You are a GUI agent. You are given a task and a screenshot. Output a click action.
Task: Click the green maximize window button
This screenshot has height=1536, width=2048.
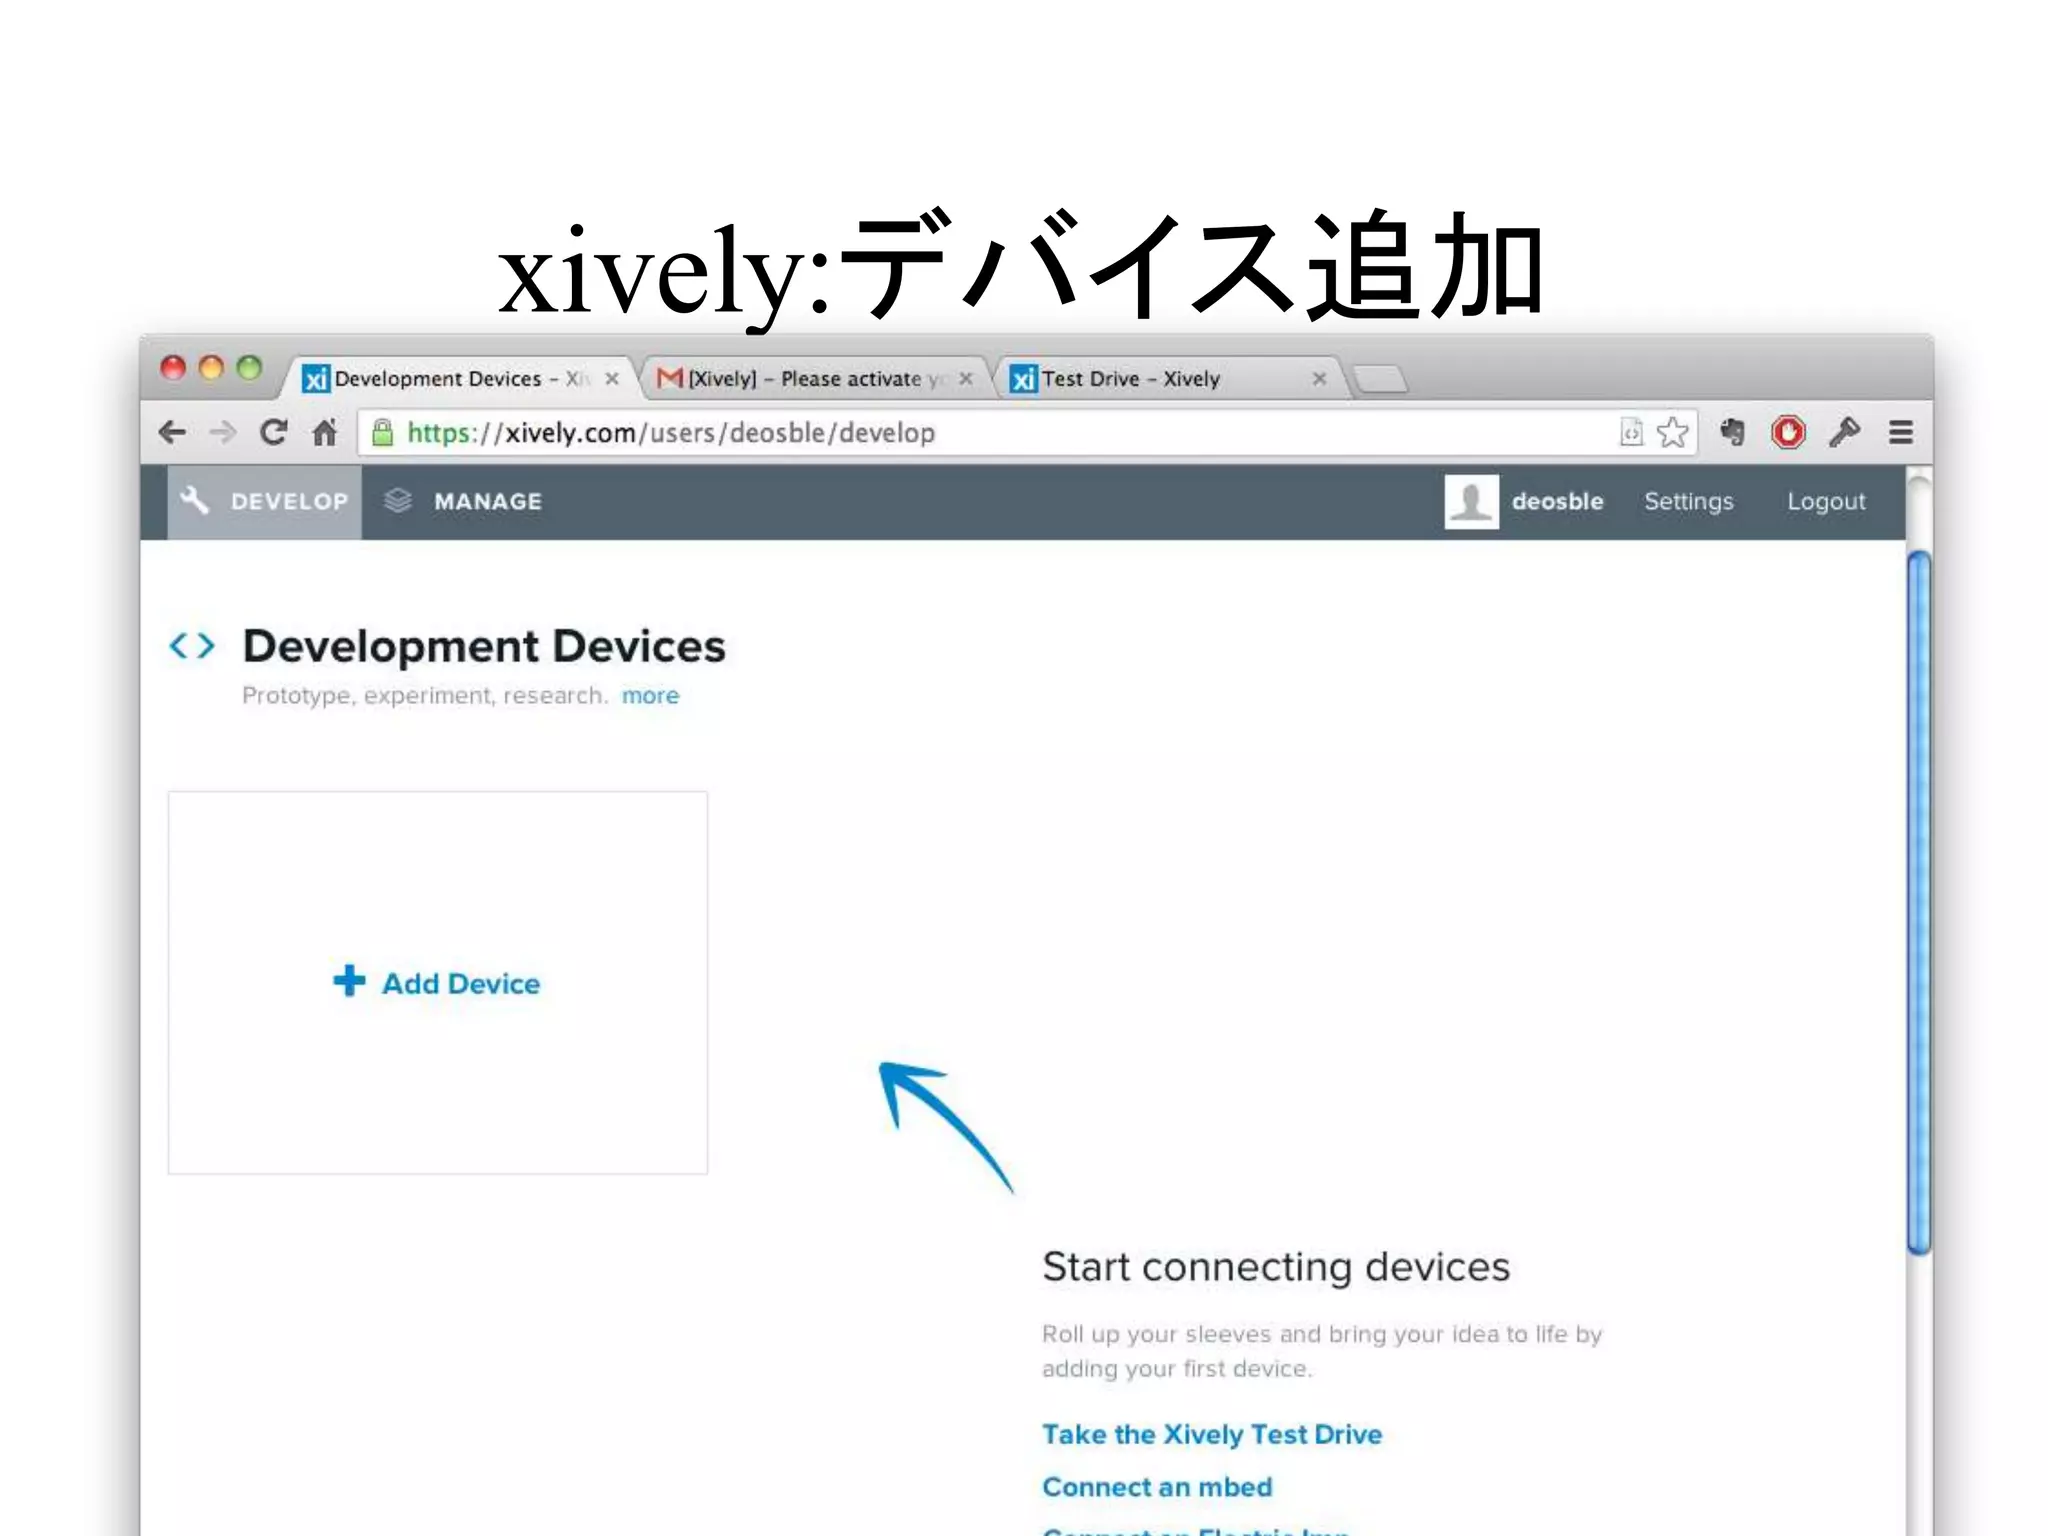coord(249,368)
